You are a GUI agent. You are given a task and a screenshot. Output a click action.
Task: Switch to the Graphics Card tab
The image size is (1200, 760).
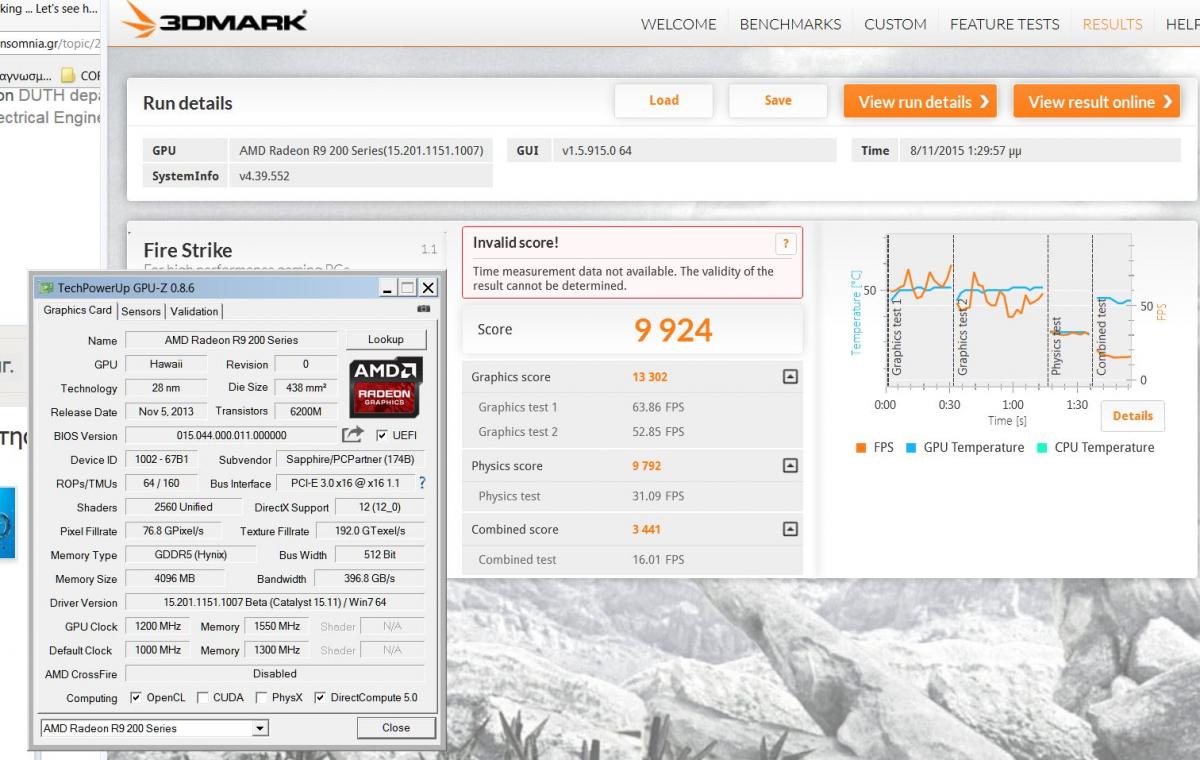78,310
